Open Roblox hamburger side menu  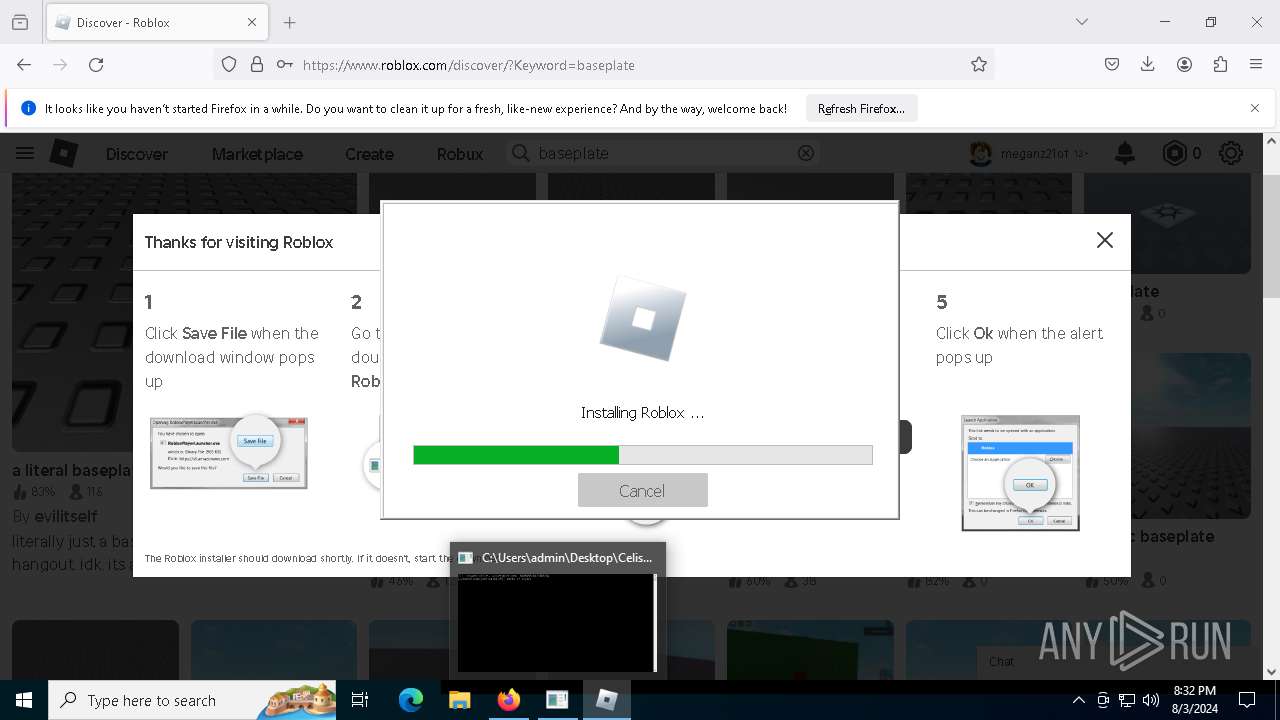point(24,153)
